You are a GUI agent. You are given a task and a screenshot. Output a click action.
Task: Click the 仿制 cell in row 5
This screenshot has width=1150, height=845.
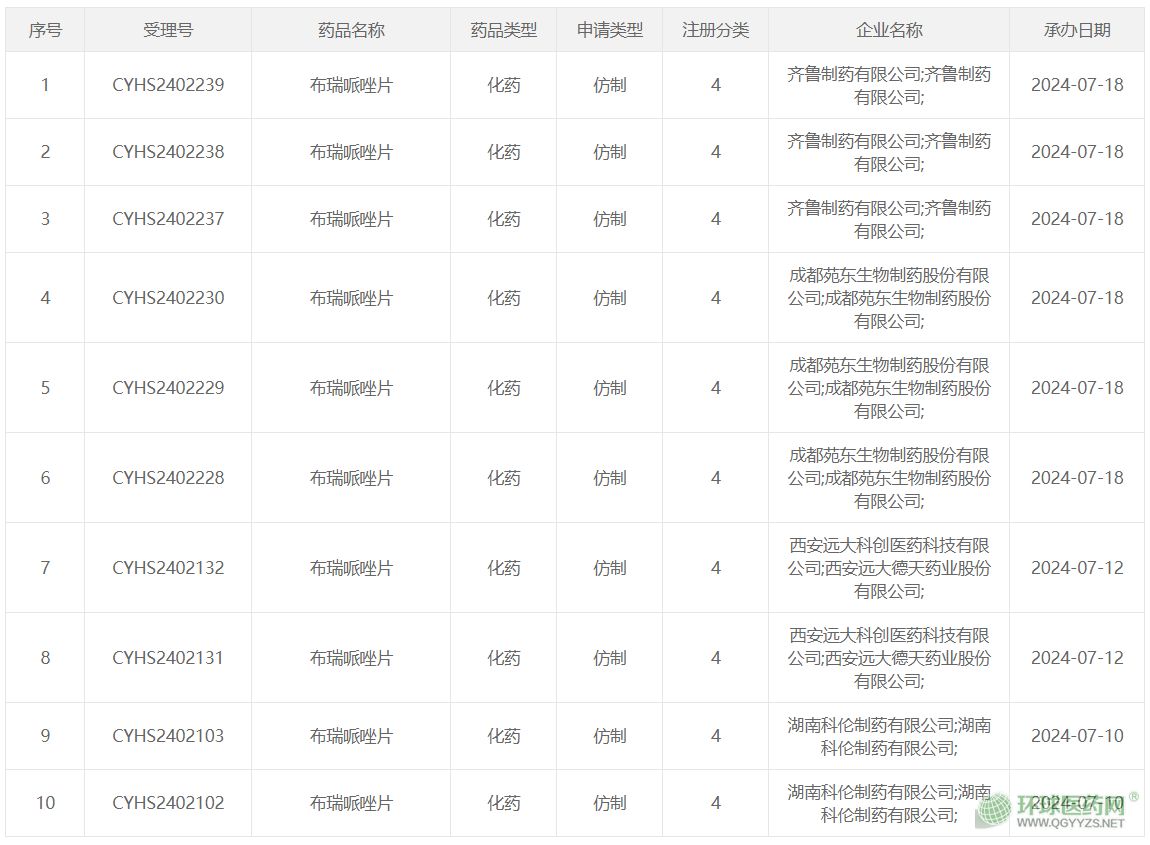609,388
